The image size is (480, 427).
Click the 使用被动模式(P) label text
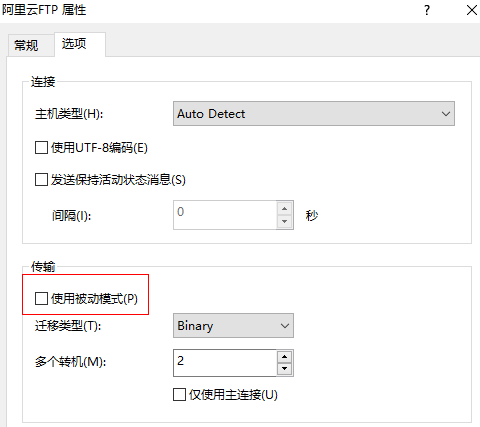coord(94,299)
